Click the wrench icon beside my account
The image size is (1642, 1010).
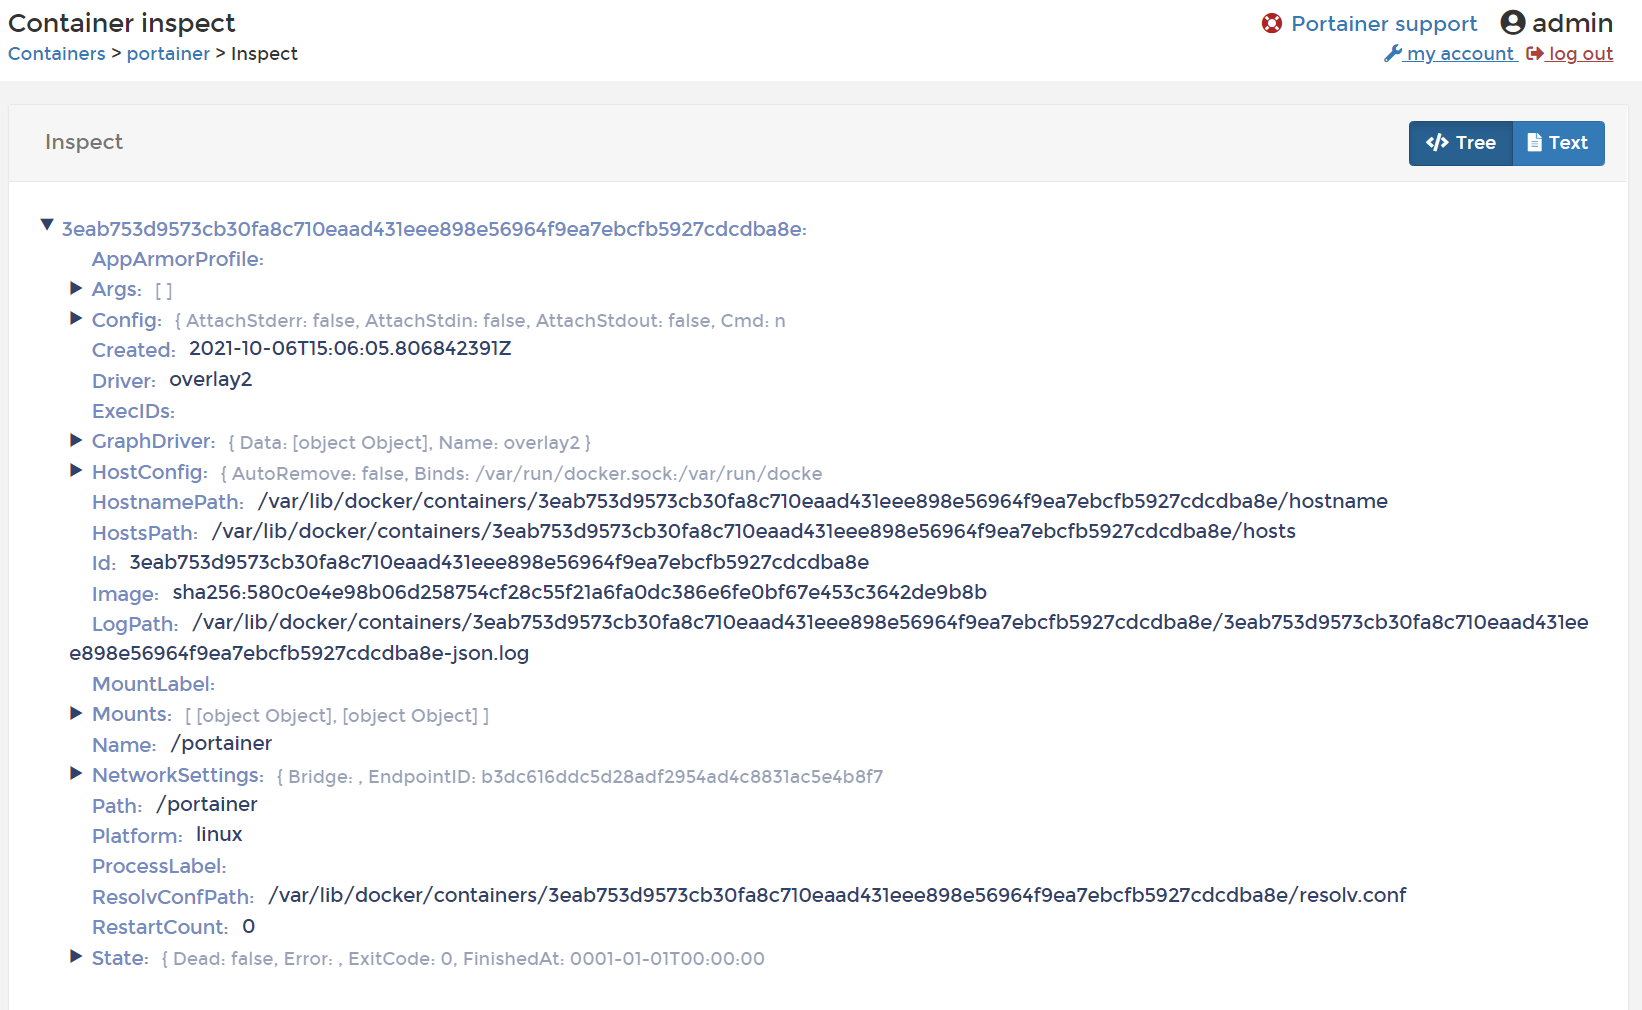pyautogui.click(x=1393, y=53)
